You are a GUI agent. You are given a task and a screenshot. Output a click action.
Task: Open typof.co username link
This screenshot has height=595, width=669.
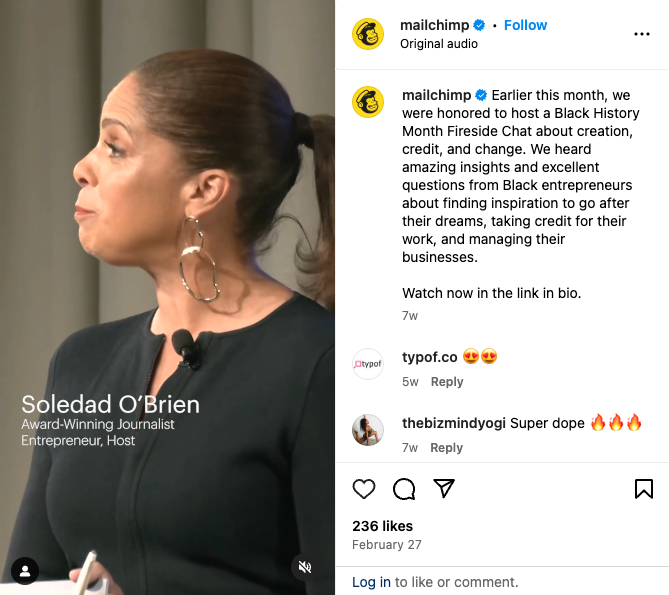[x=429, y=357]
